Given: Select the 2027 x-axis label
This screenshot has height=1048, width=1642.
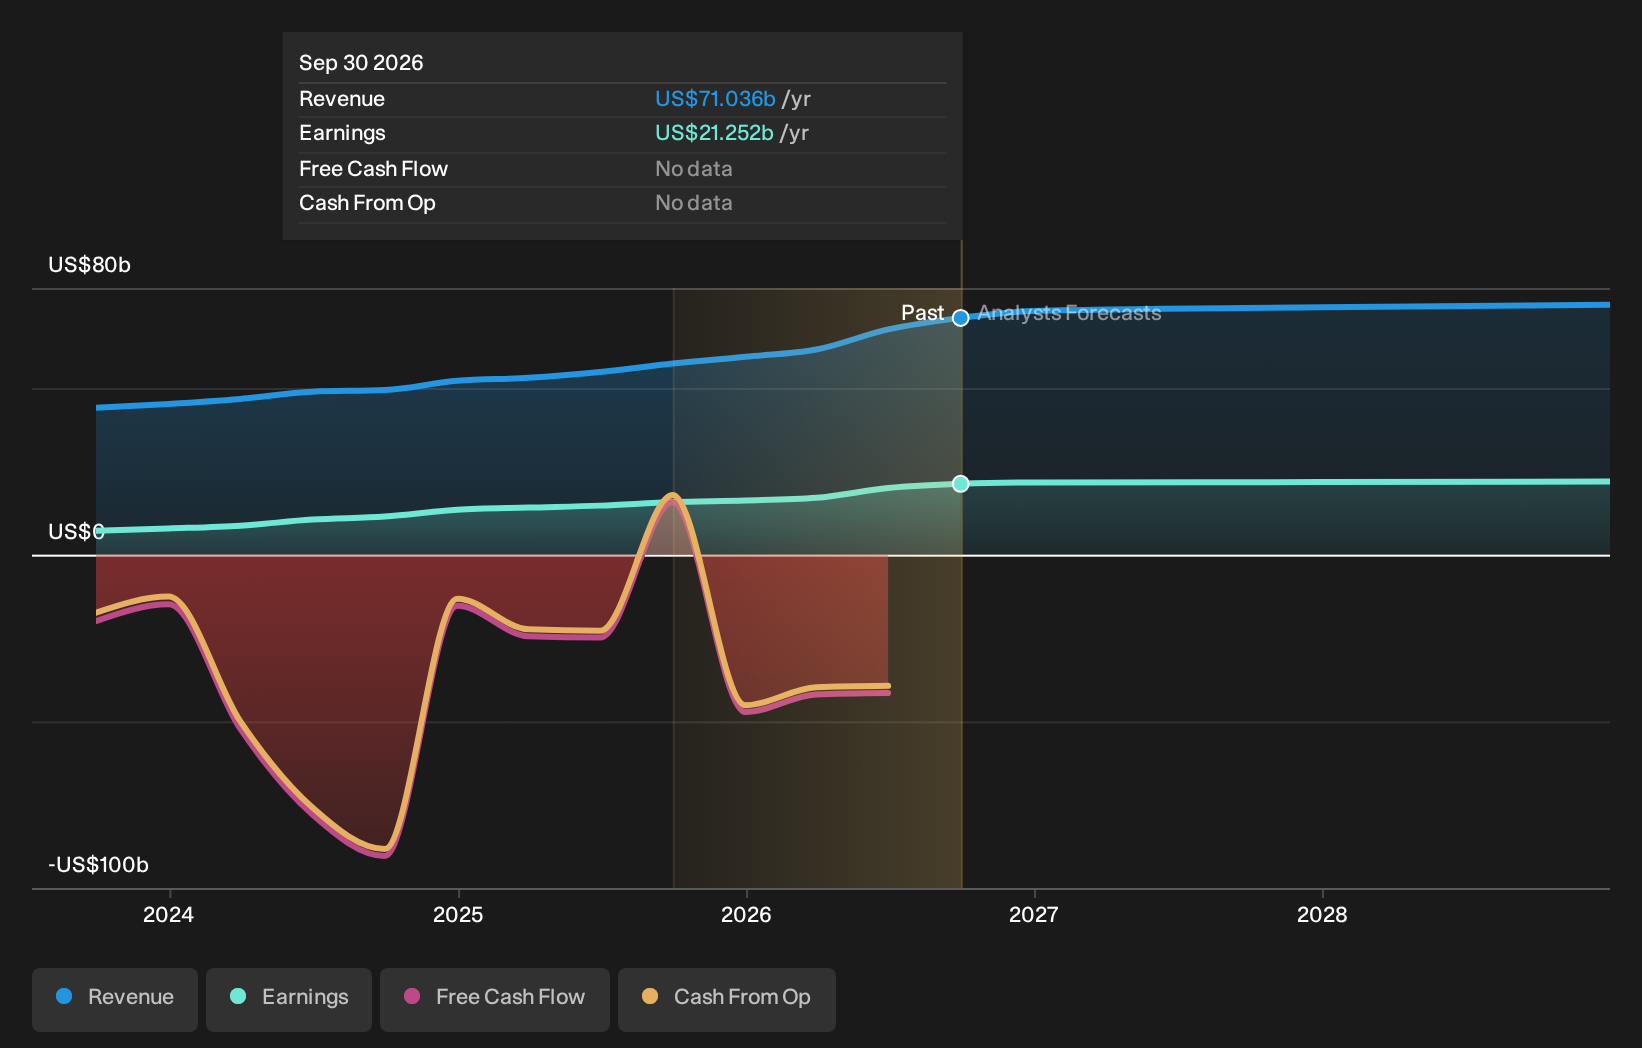Looking at the screenshot, I should point(1034,915).
